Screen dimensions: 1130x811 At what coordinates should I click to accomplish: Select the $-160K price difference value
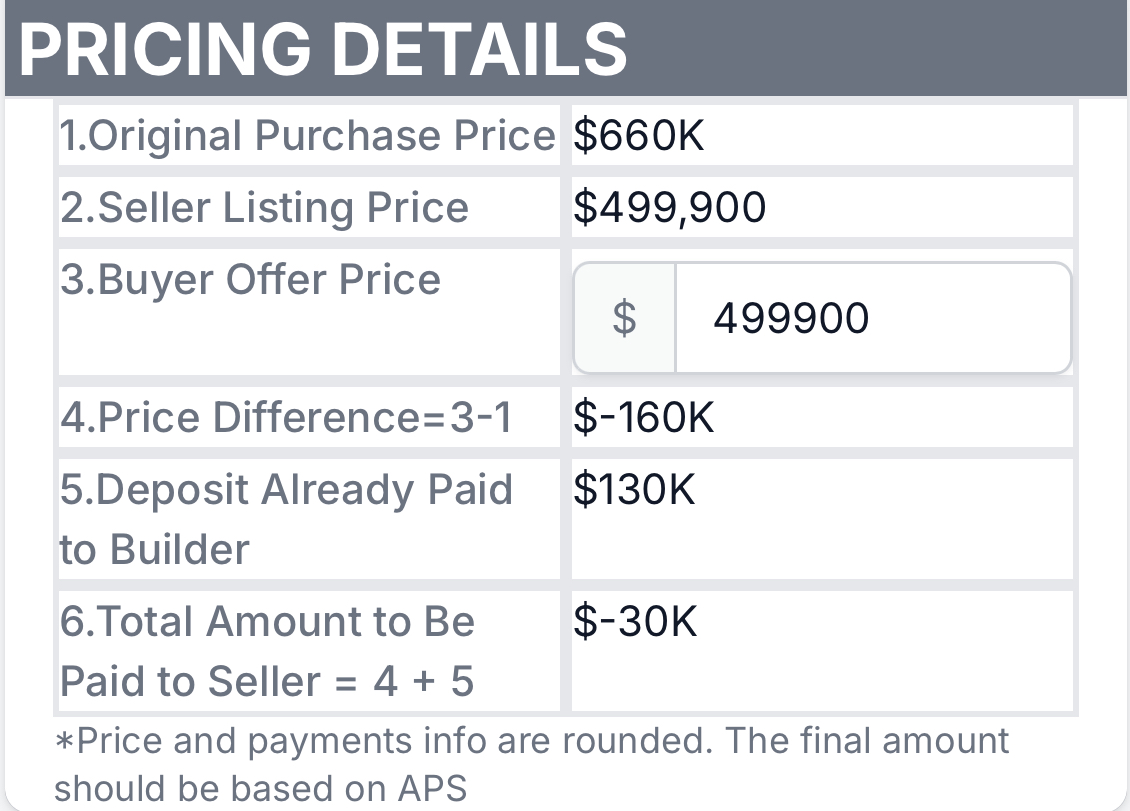644,417
